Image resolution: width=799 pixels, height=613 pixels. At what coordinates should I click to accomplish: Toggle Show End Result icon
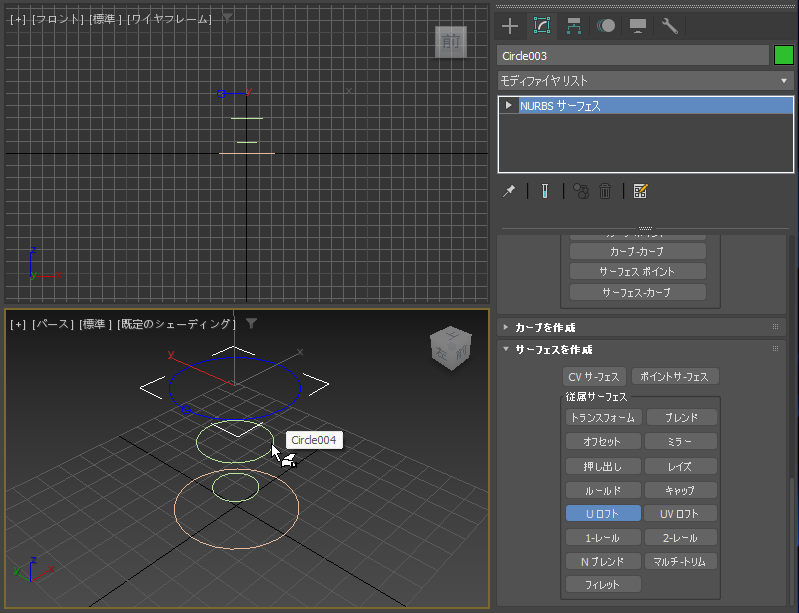(545, 191)
